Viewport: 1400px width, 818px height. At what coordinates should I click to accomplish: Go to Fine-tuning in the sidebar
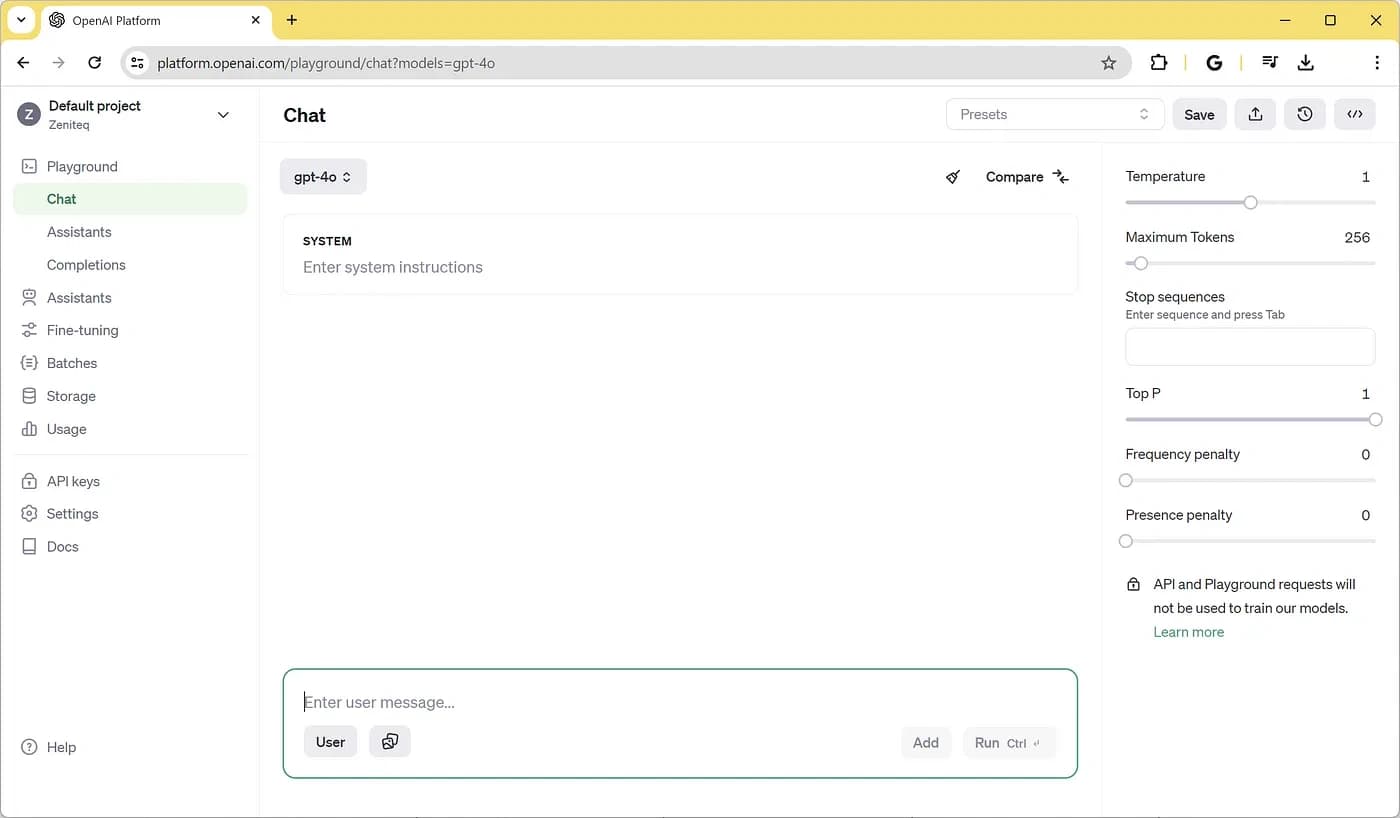pyautogui.click(x=82, y=330)
